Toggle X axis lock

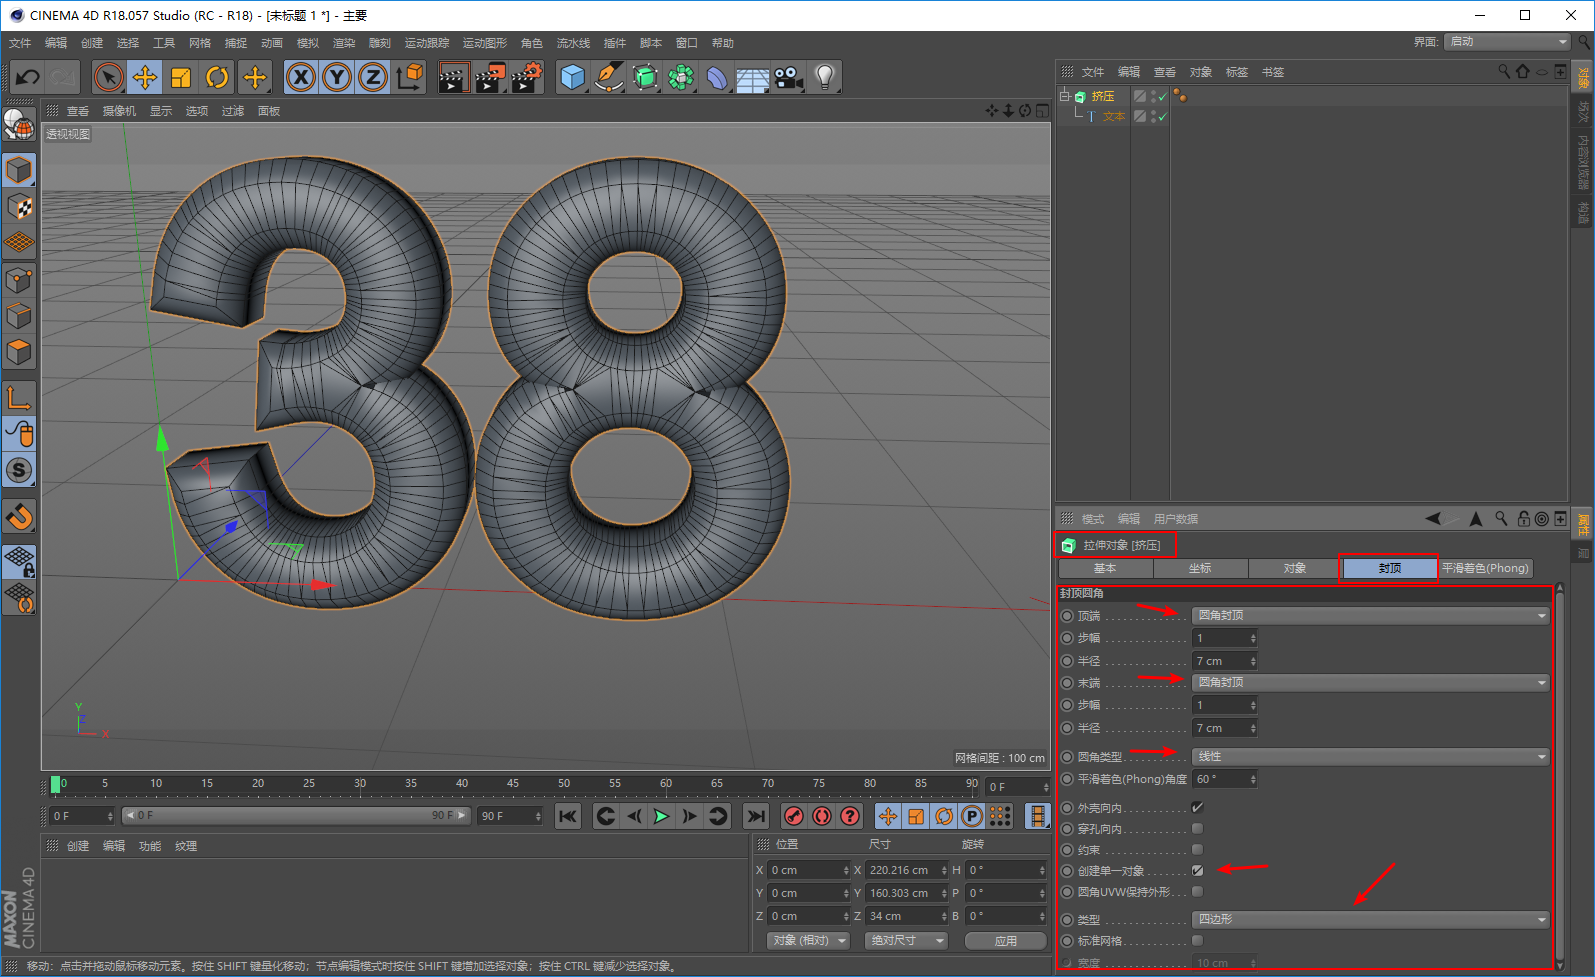click(x=301, y=77)
